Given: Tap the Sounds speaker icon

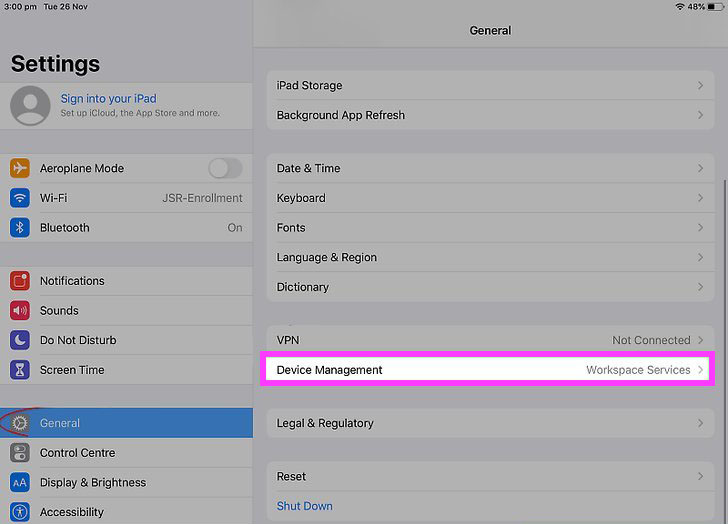Looking at the screenshot, I should (x=20, y=311).
